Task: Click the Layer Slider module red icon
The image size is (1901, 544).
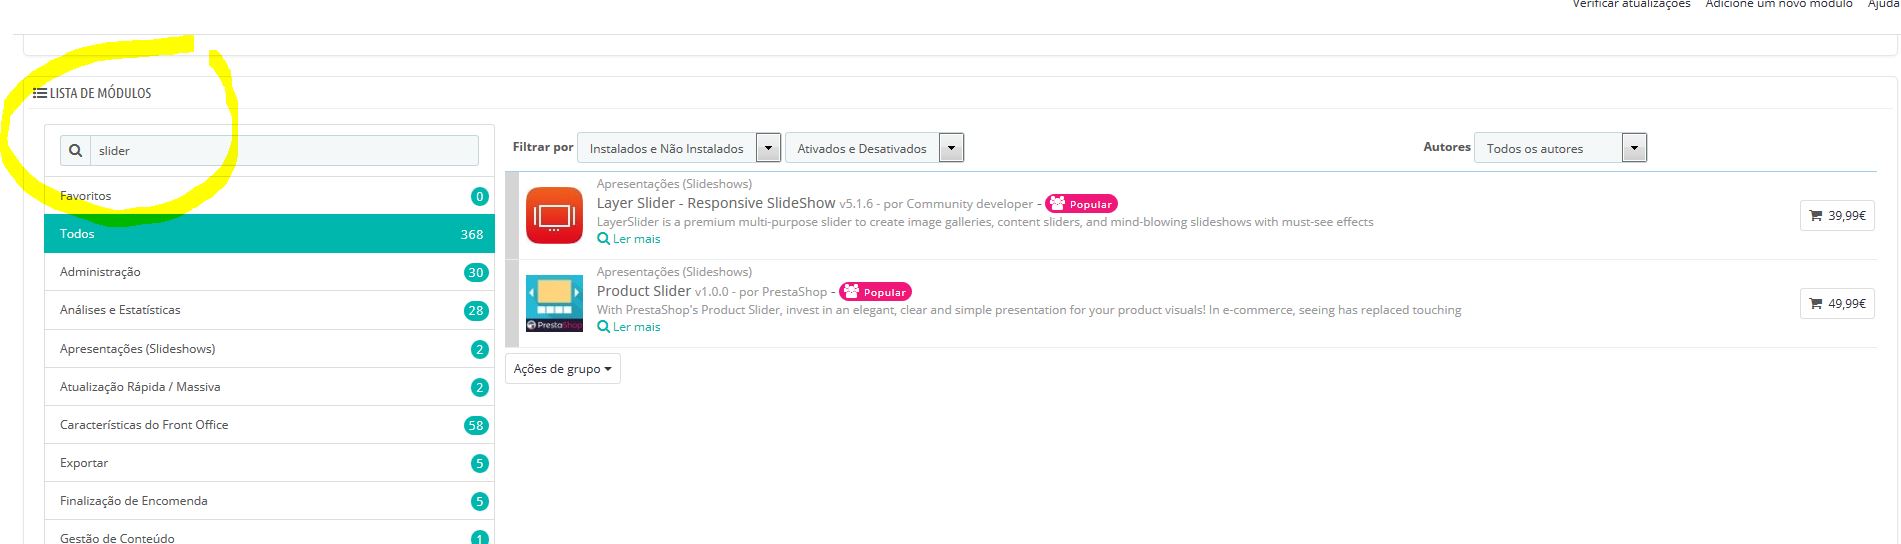Action: coord(554,215)
